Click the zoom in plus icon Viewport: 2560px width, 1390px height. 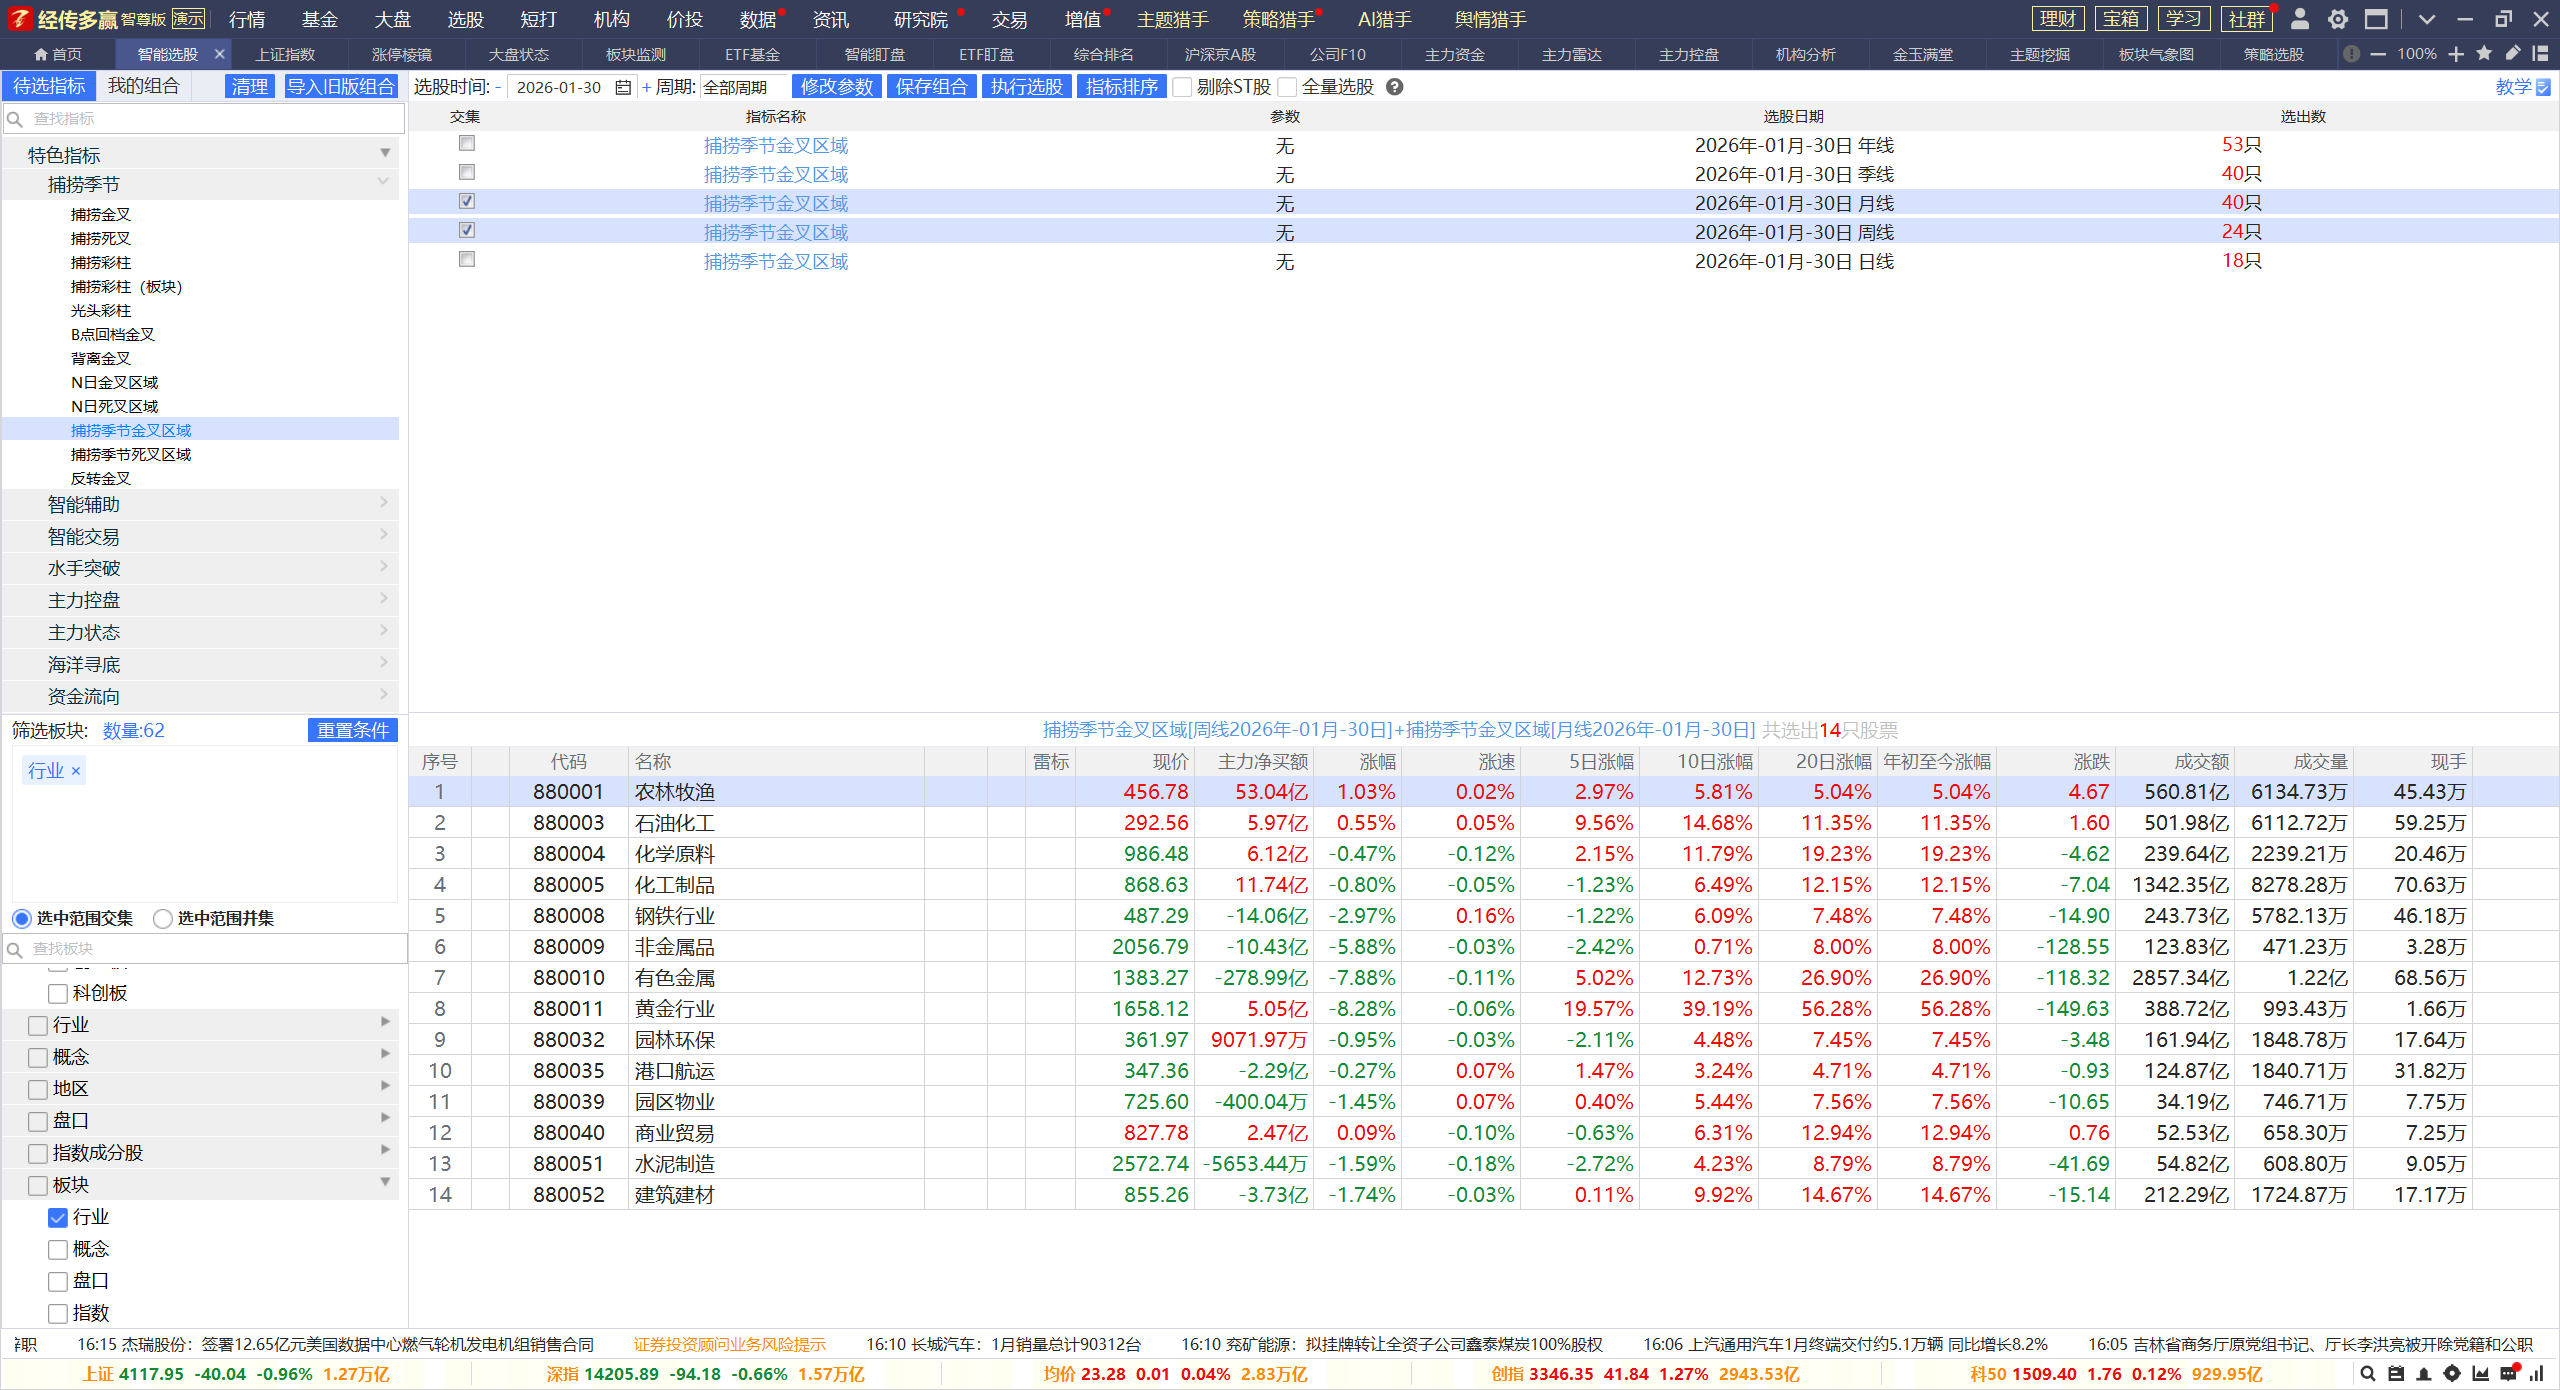(2456, 54)
